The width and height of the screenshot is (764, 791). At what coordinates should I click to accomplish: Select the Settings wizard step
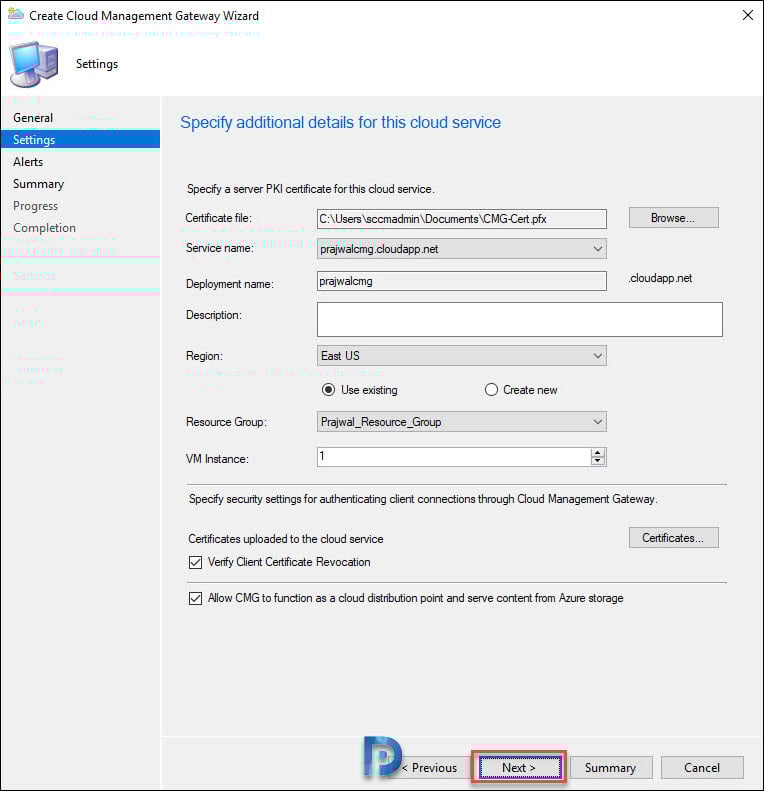tap(80, 139)
